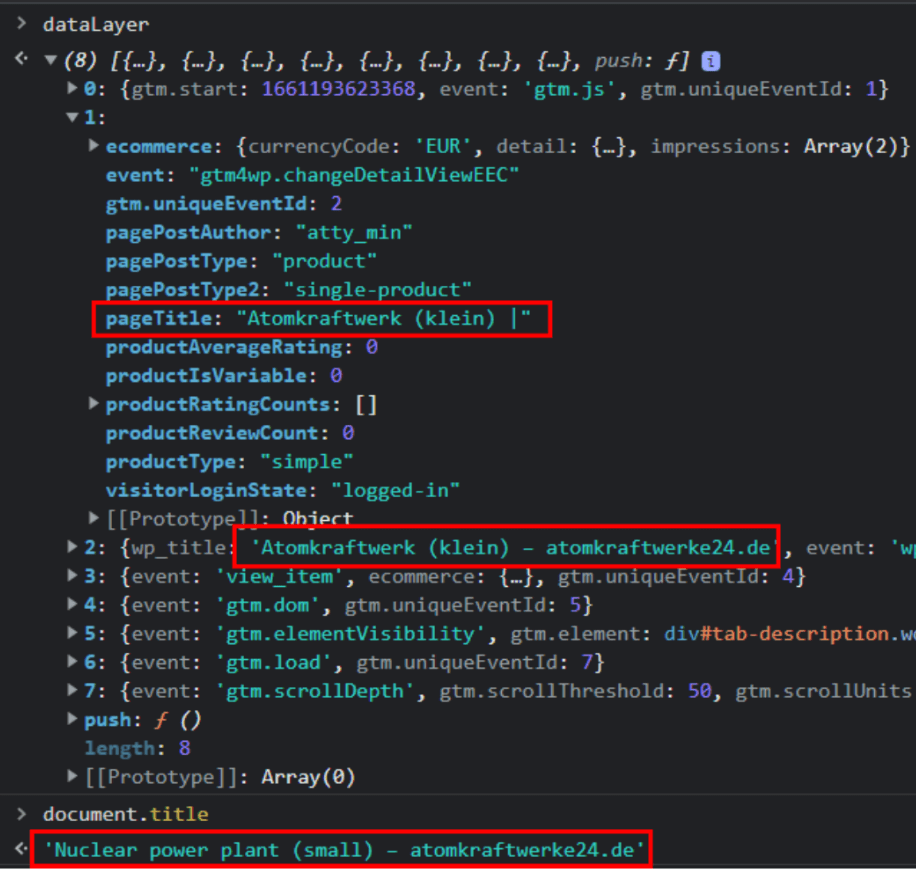Expand the ecommerce object property
The image size is (916, 870).
click(94, 146)
